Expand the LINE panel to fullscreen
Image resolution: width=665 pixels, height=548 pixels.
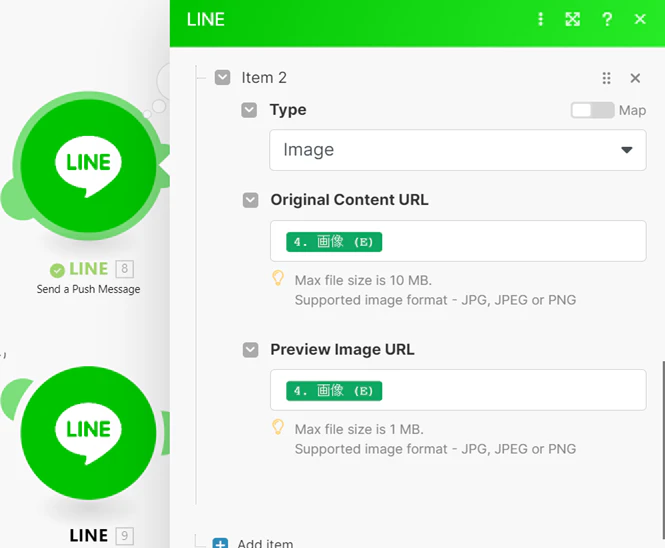point(573,19)
